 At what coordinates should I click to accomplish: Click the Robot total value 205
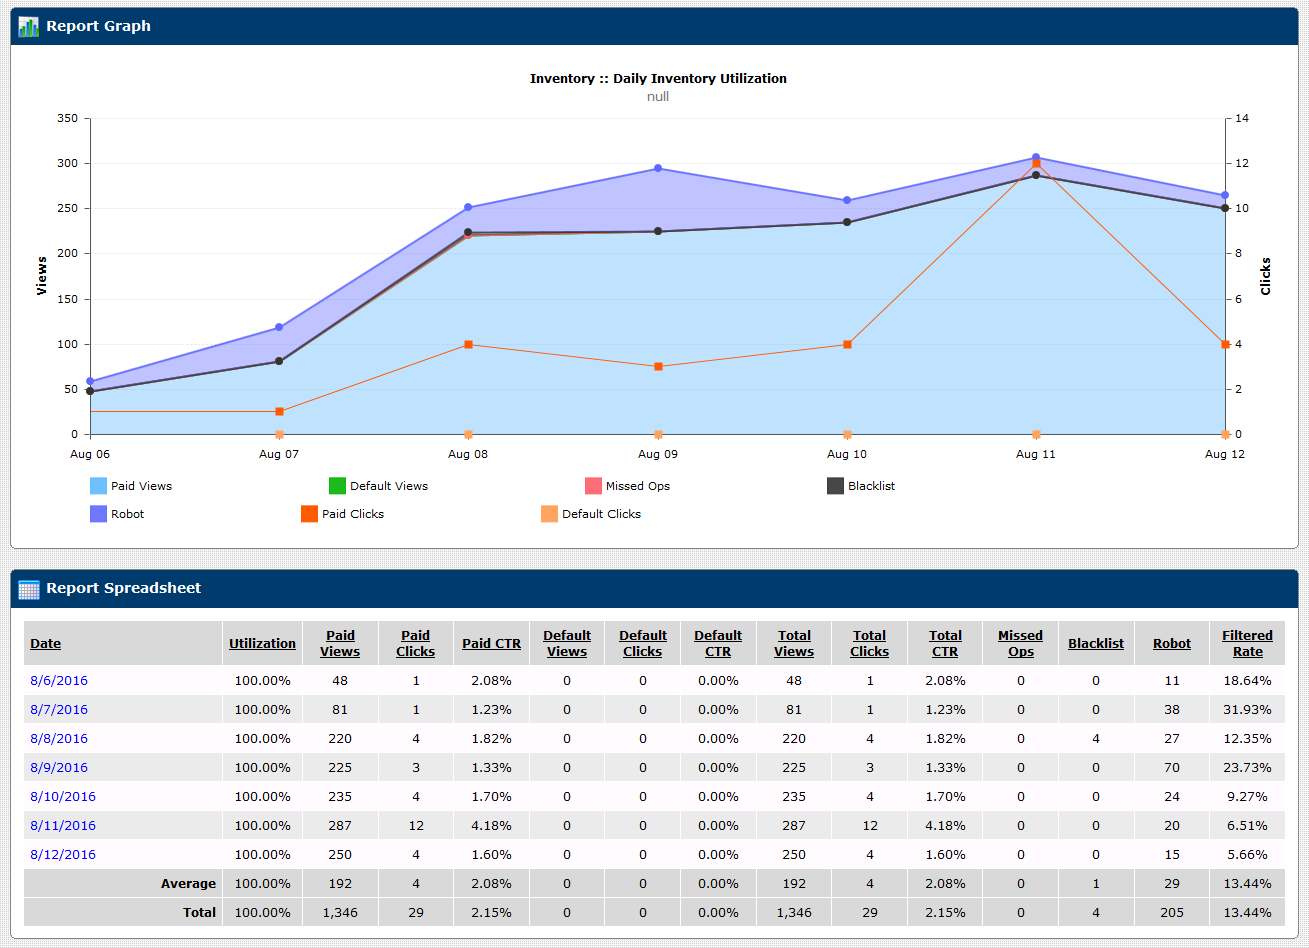tap(1172, 913)
